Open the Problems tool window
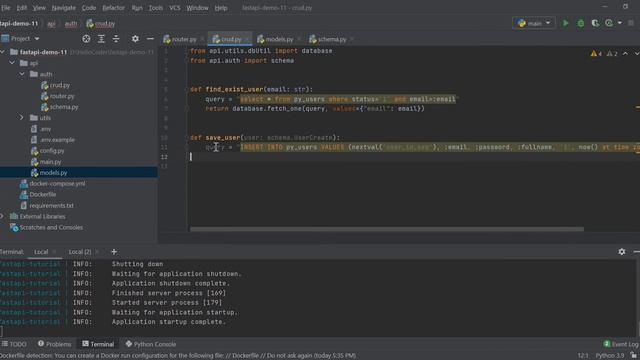Image resolution: width=640 pixels, height=360 pixels. click(55, 344)
